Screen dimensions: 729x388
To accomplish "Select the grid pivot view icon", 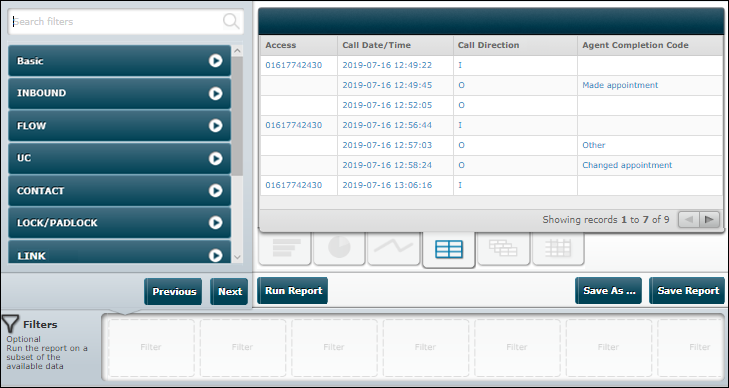I will coord(558,249).
